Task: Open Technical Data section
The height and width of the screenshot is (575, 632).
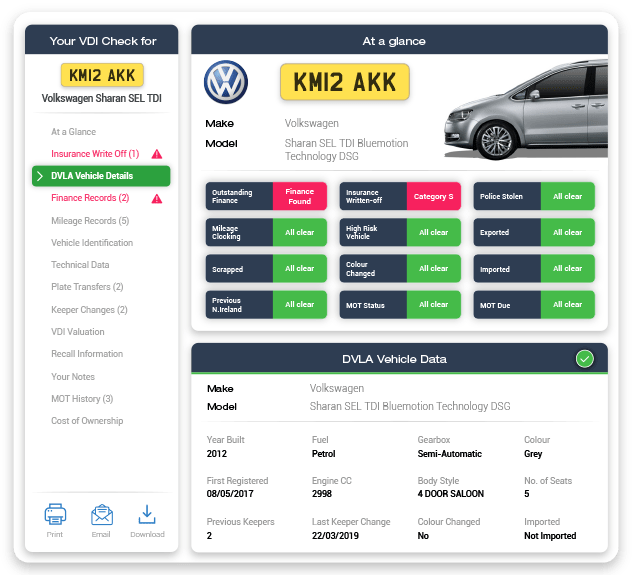Action: click(80, 265)
